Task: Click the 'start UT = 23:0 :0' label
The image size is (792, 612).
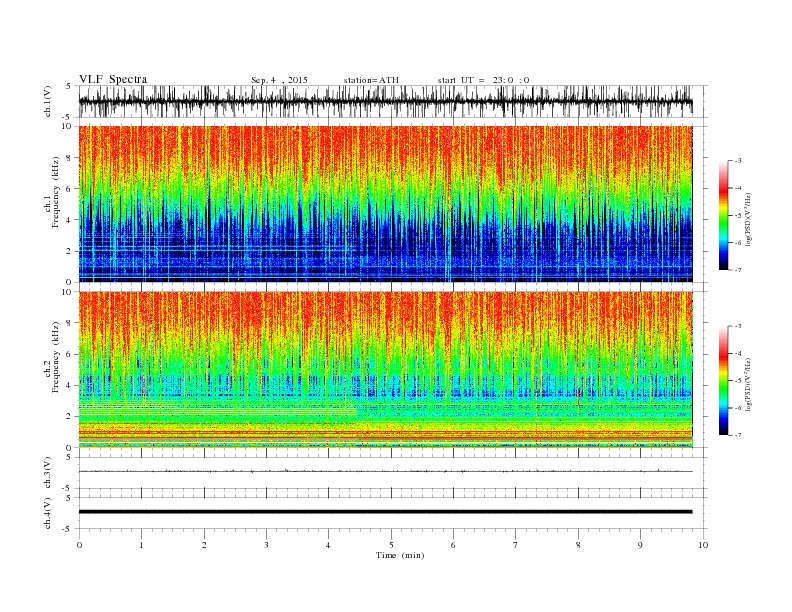Action: pos(483,80)
